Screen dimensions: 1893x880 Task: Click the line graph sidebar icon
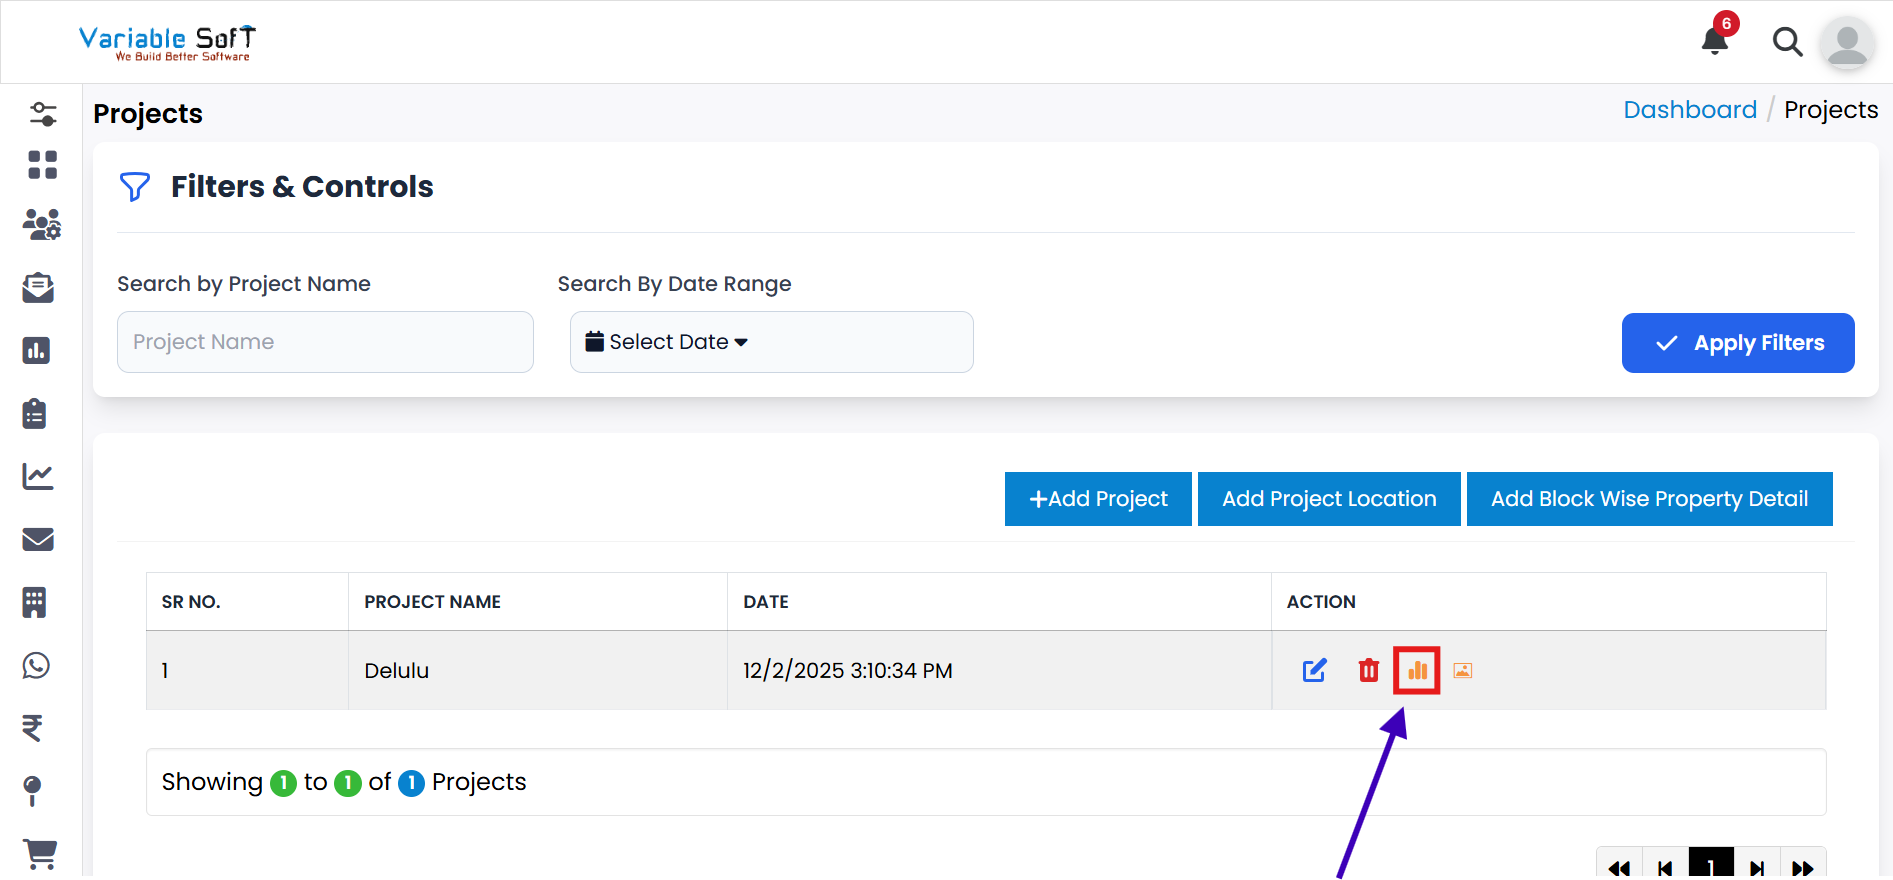[38, 476]
